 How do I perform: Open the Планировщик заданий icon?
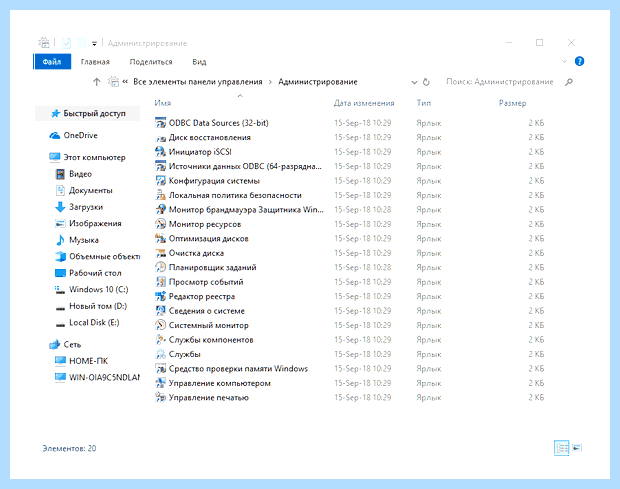(x=160, y=268)
